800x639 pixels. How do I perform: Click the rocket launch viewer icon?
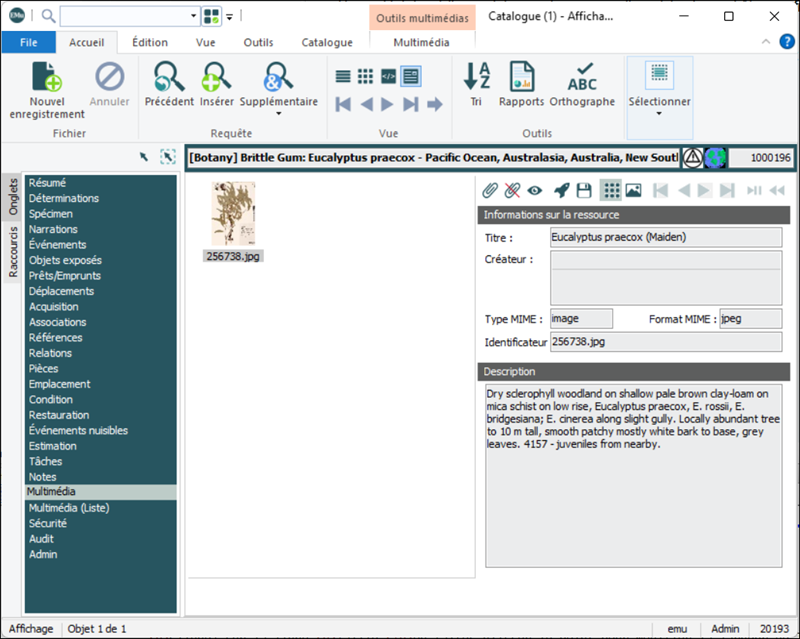point(562,191)
